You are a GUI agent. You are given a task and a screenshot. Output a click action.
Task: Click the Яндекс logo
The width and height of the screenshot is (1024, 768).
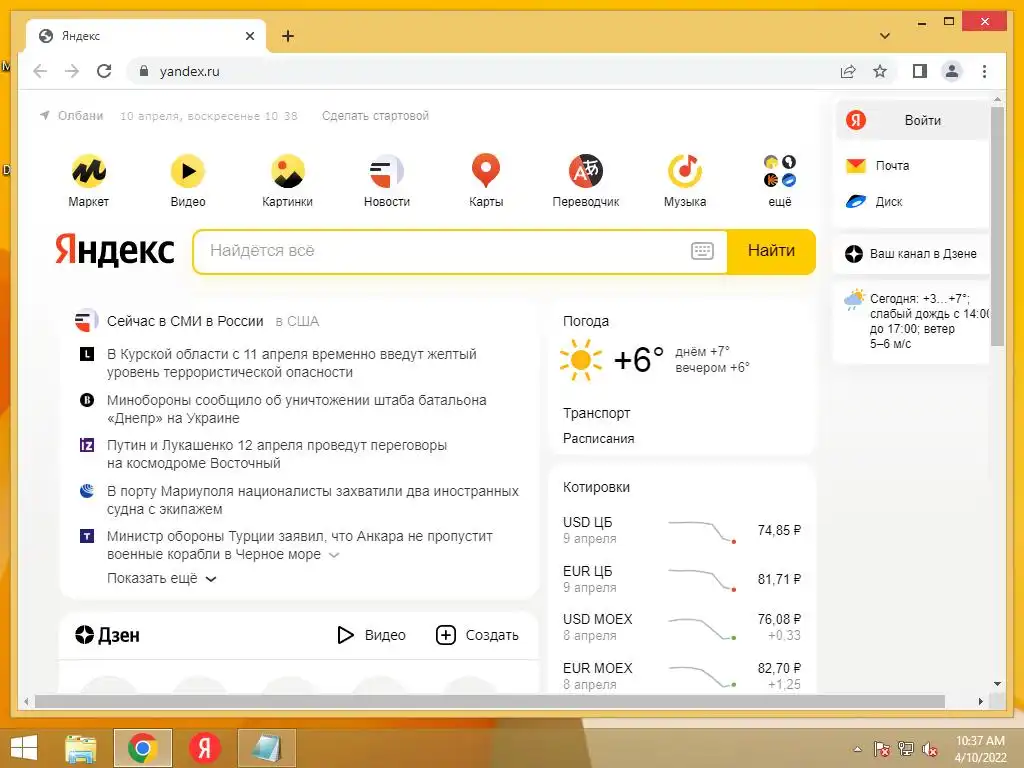pos(115,250)
